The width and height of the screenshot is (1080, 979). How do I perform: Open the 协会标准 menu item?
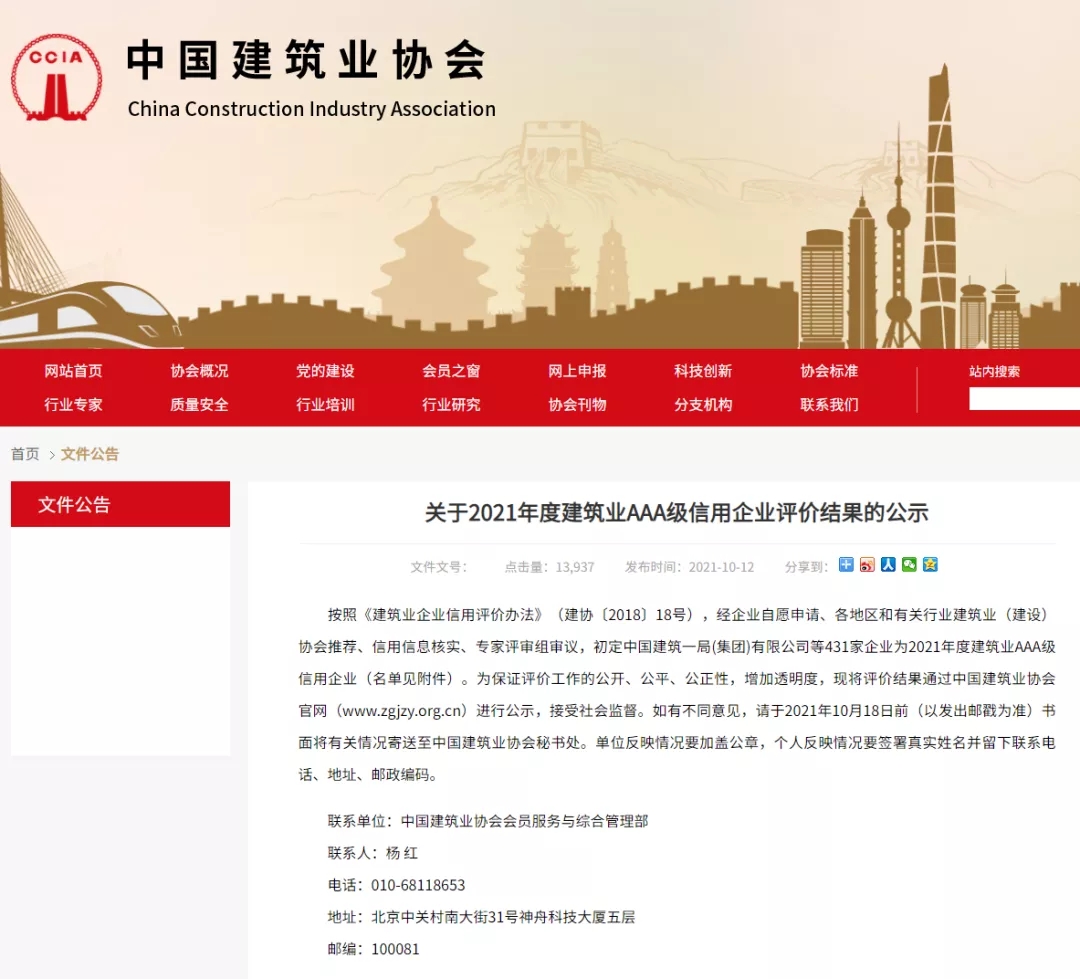click(829, 371)
